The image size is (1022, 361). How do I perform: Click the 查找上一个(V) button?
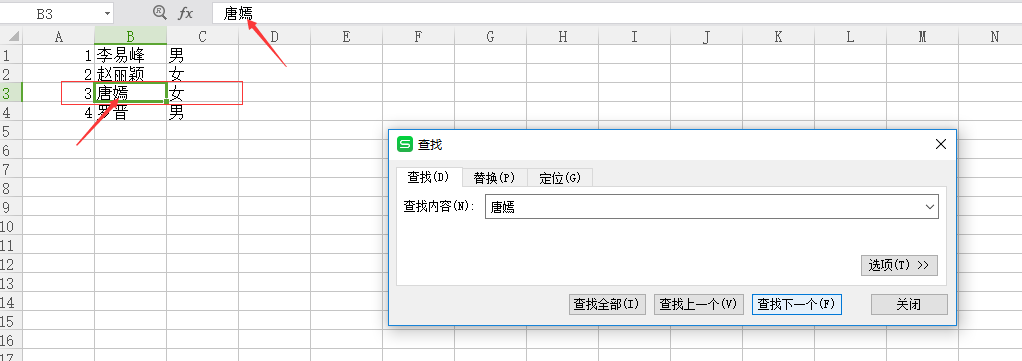698,304
